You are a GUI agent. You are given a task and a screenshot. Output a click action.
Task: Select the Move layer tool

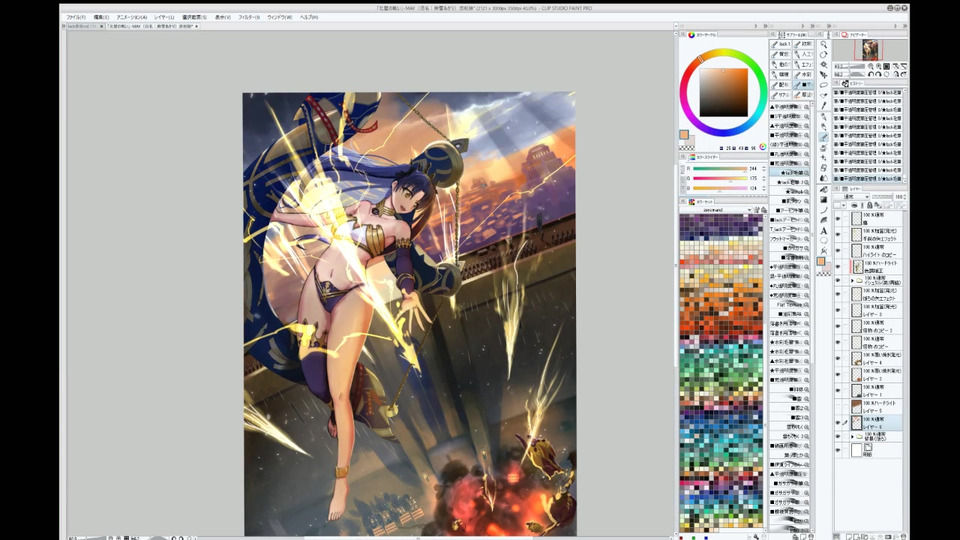coord(824,74)
